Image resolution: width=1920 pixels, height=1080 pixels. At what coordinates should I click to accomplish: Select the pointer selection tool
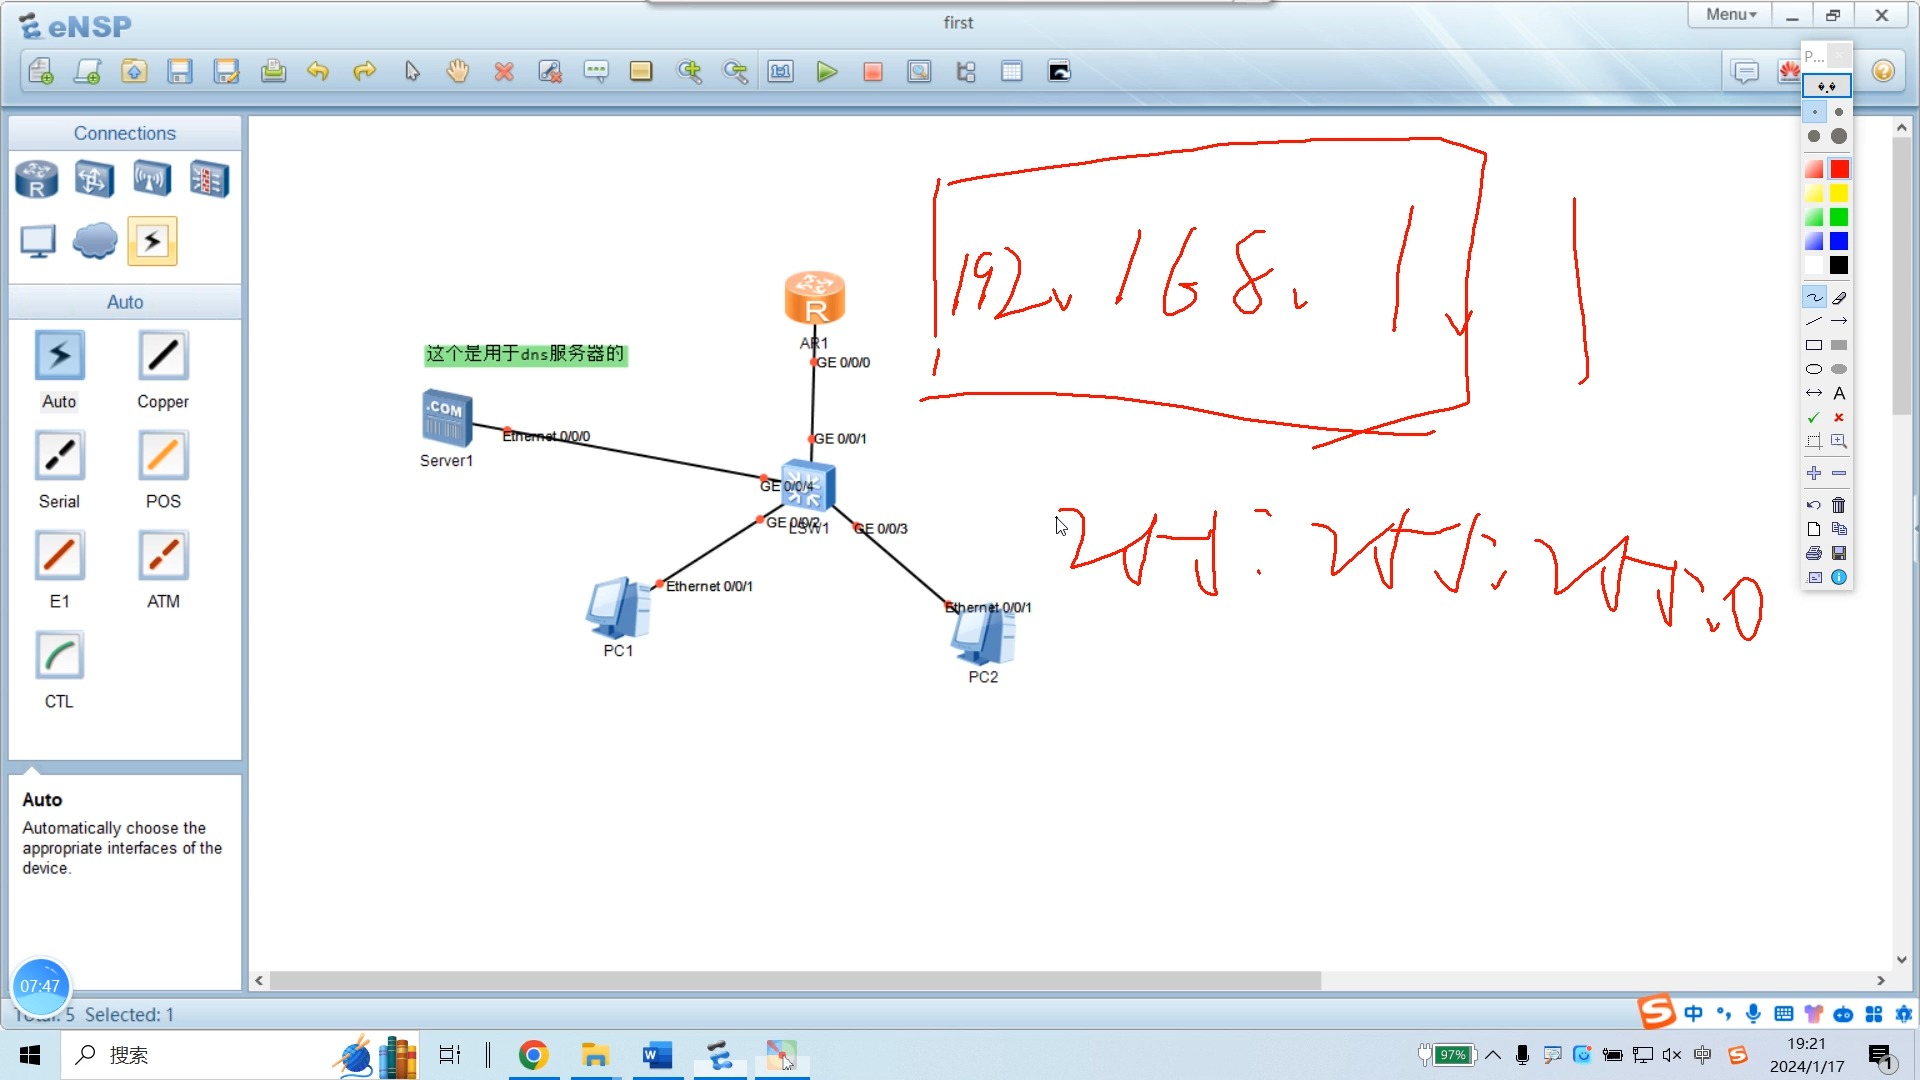click(x=412, y=71)
